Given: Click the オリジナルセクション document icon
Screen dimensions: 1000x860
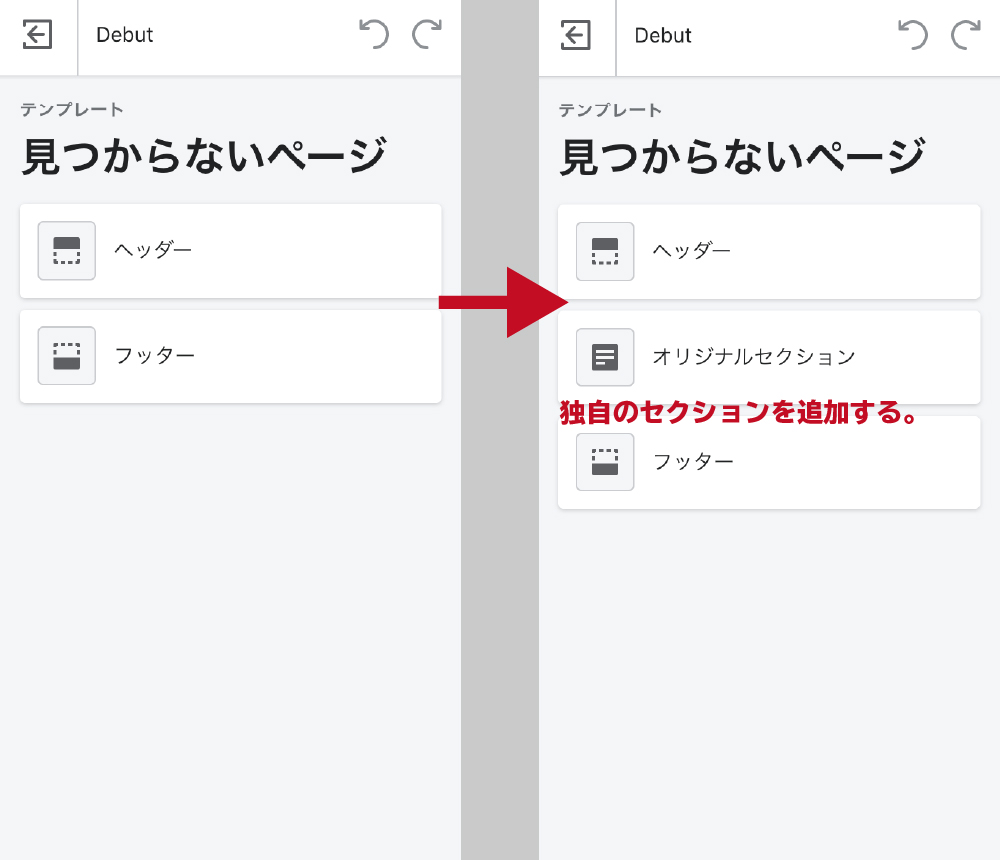Looking at the screenshot, I should coord(605,357).
